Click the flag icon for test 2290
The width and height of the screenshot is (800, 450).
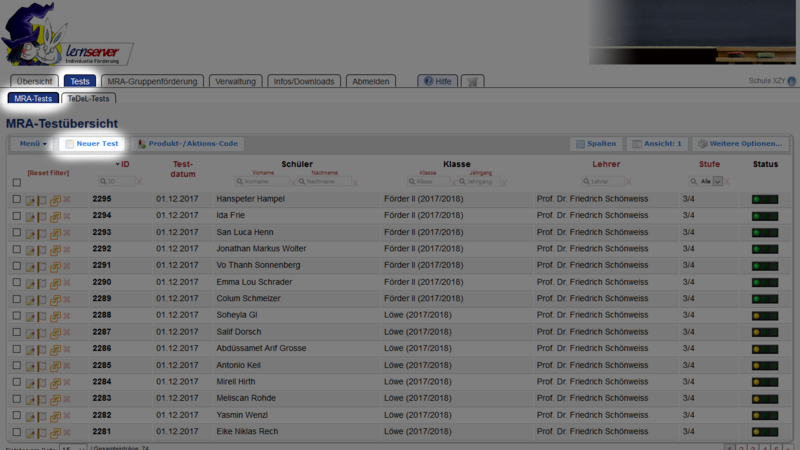(x=42, y=282)
